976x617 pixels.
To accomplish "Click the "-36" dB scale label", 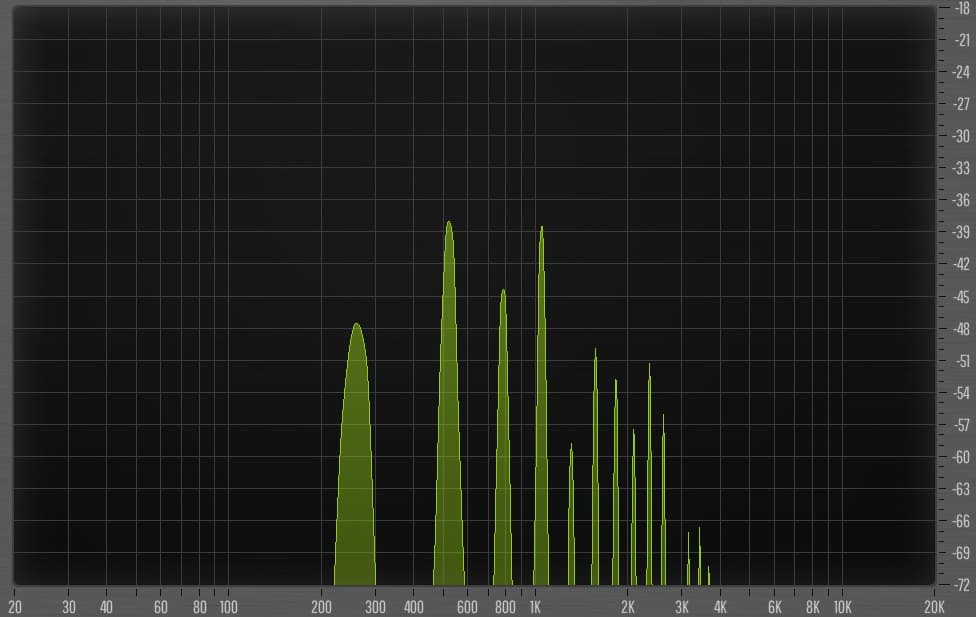I will (x=962, y=200).
